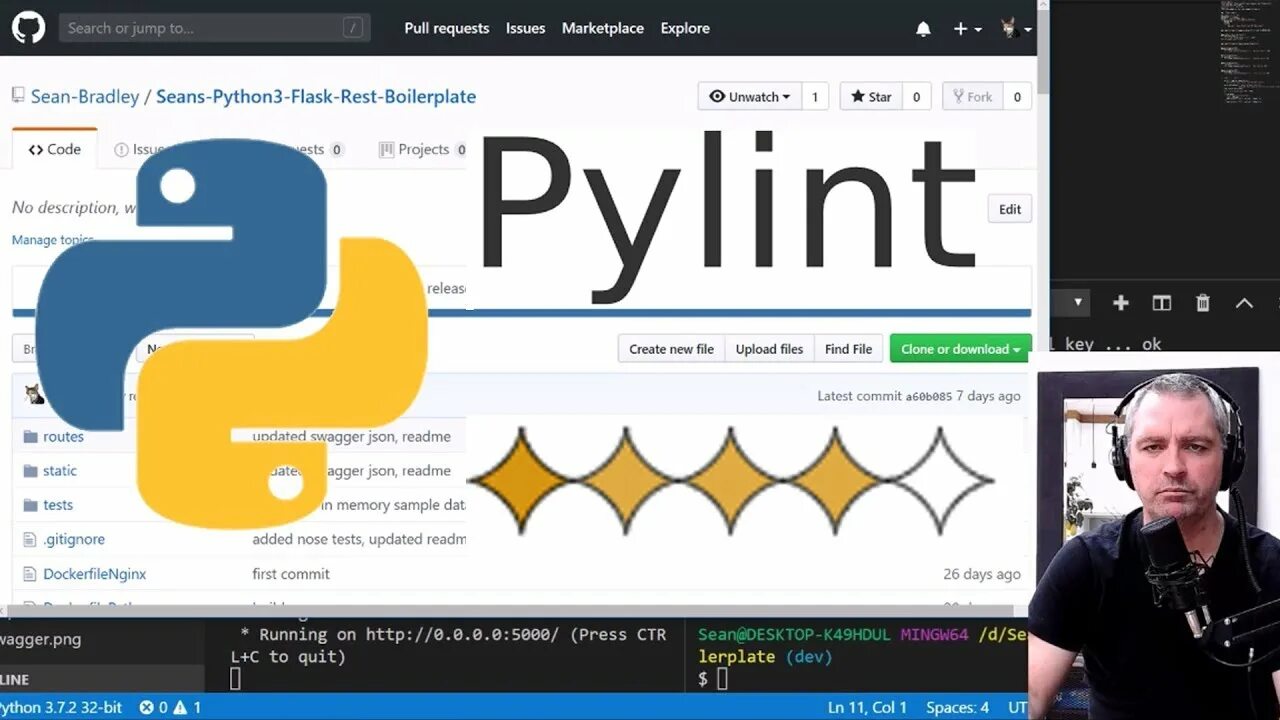
Task: Click the forks count 0
Action: pyautogui.click(x=1017, y=97)
